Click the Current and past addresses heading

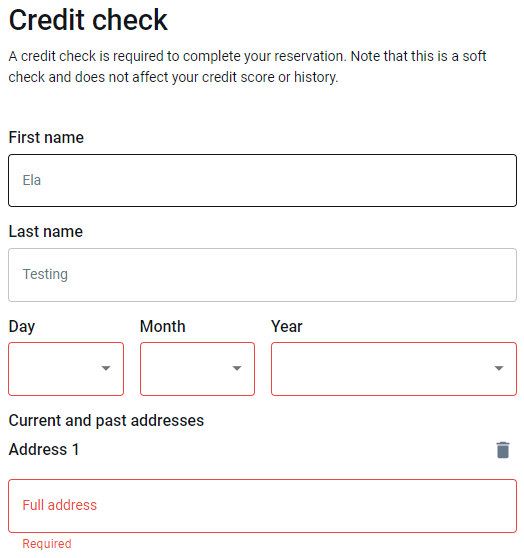point(106,421)
